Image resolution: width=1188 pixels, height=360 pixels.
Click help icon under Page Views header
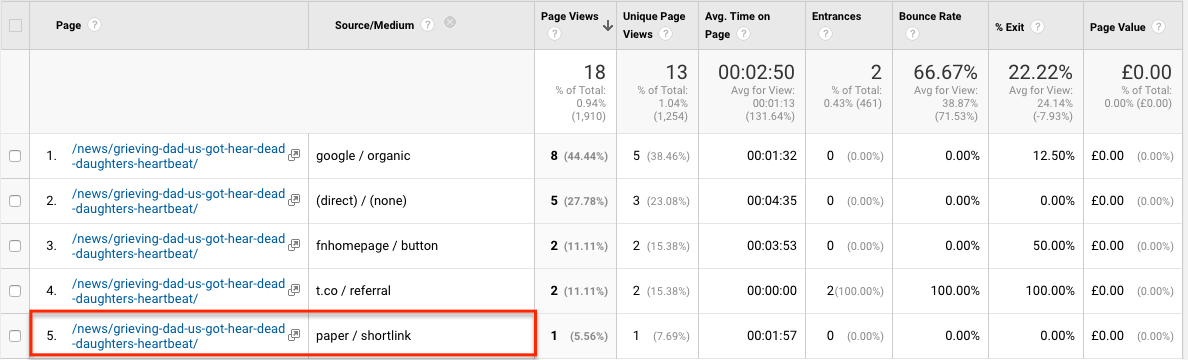tap(554, 33)
